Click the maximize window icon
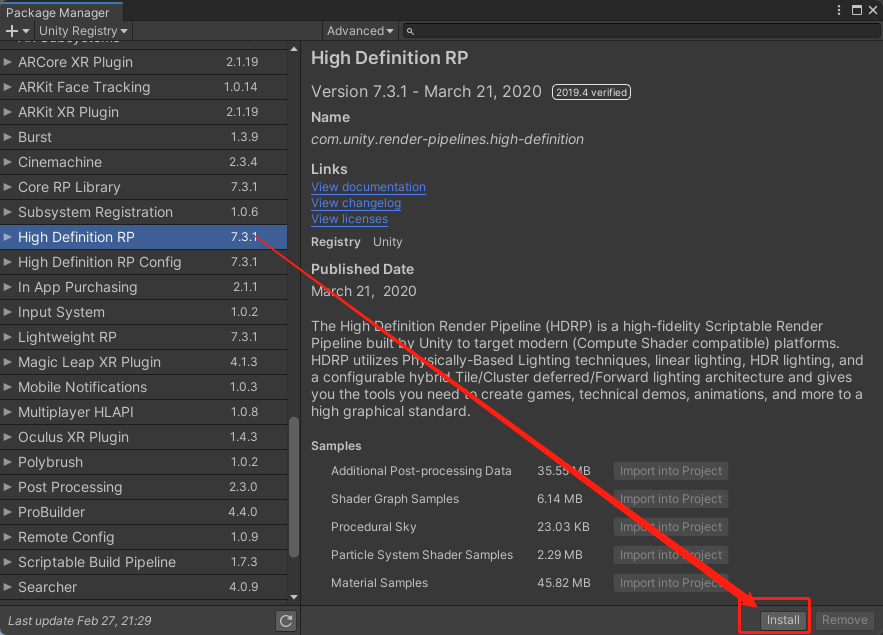 click(x=855, y=9)
